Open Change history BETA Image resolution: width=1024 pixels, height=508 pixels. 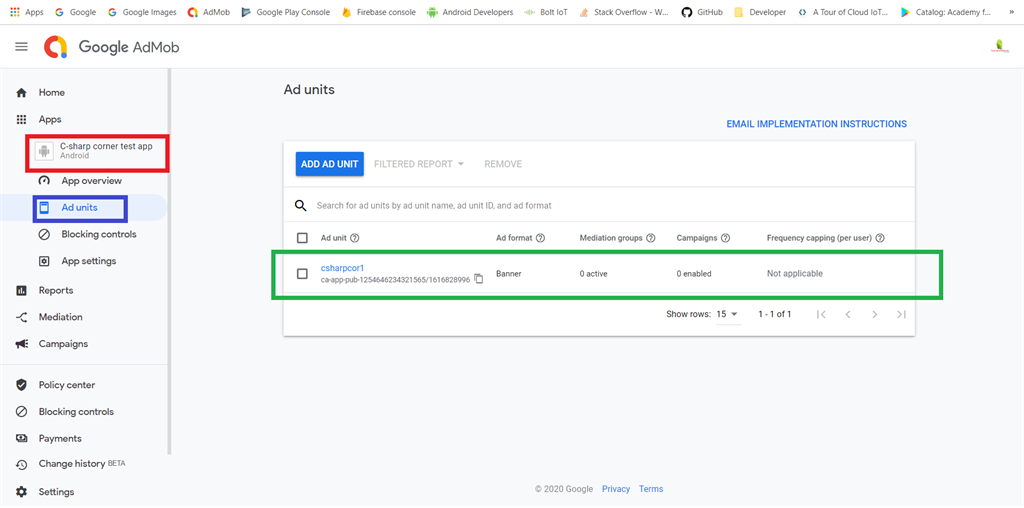point(82,464)
